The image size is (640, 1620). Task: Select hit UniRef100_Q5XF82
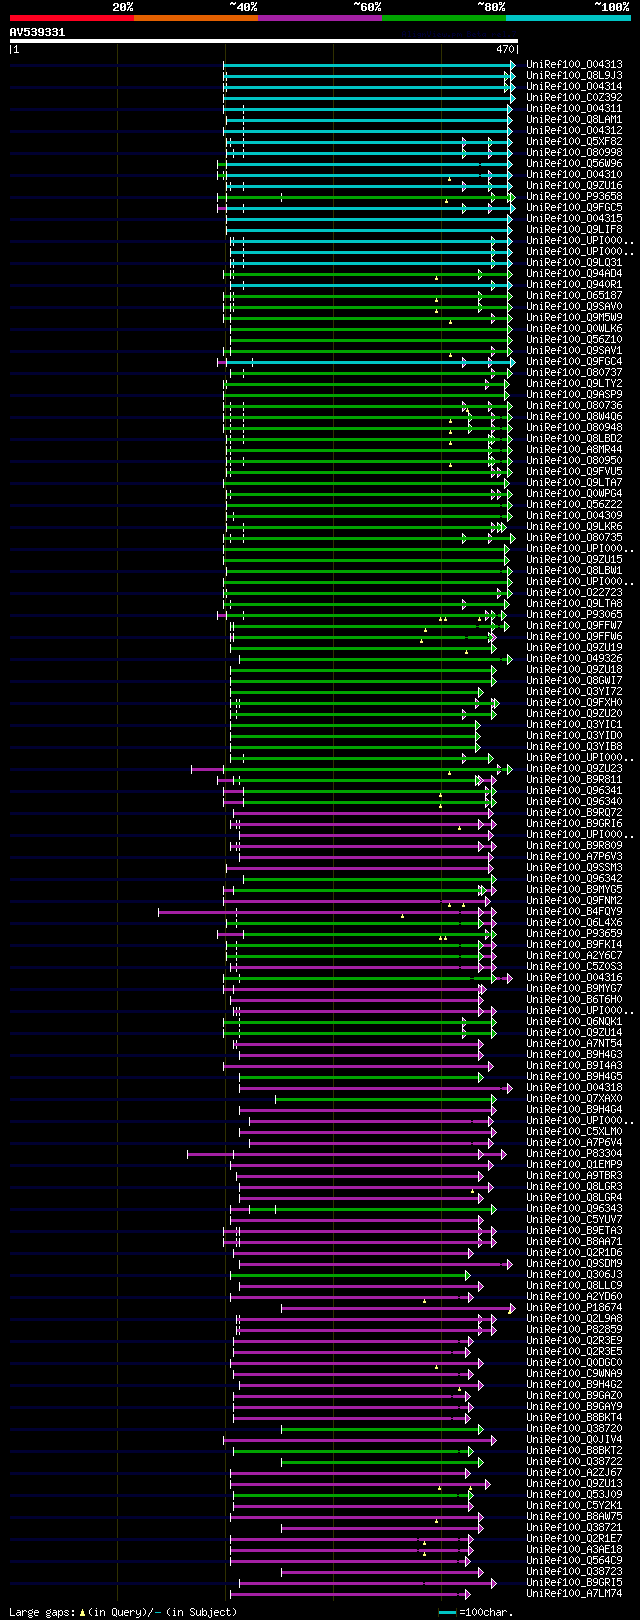coord(574,142)
